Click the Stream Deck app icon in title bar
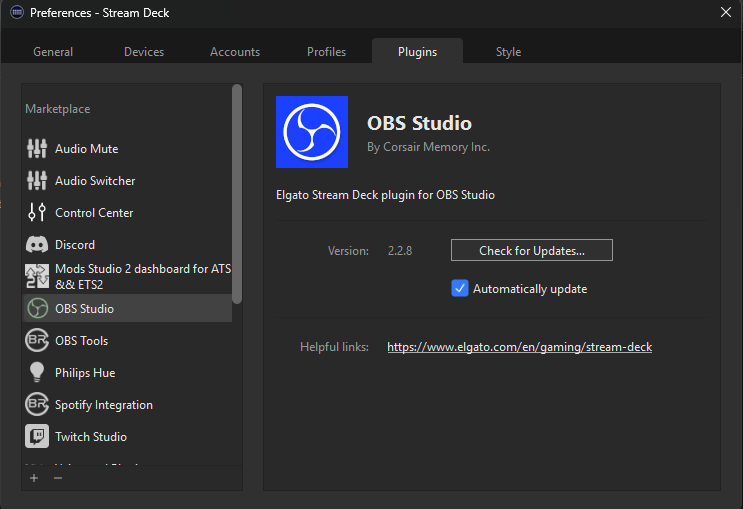 click(x=17, y=12)
